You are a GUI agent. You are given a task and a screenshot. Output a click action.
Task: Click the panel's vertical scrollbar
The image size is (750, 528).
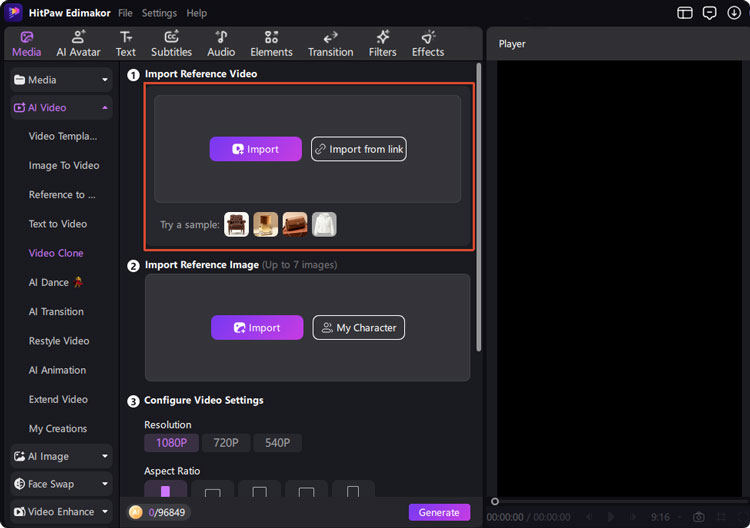coord(479,208)
